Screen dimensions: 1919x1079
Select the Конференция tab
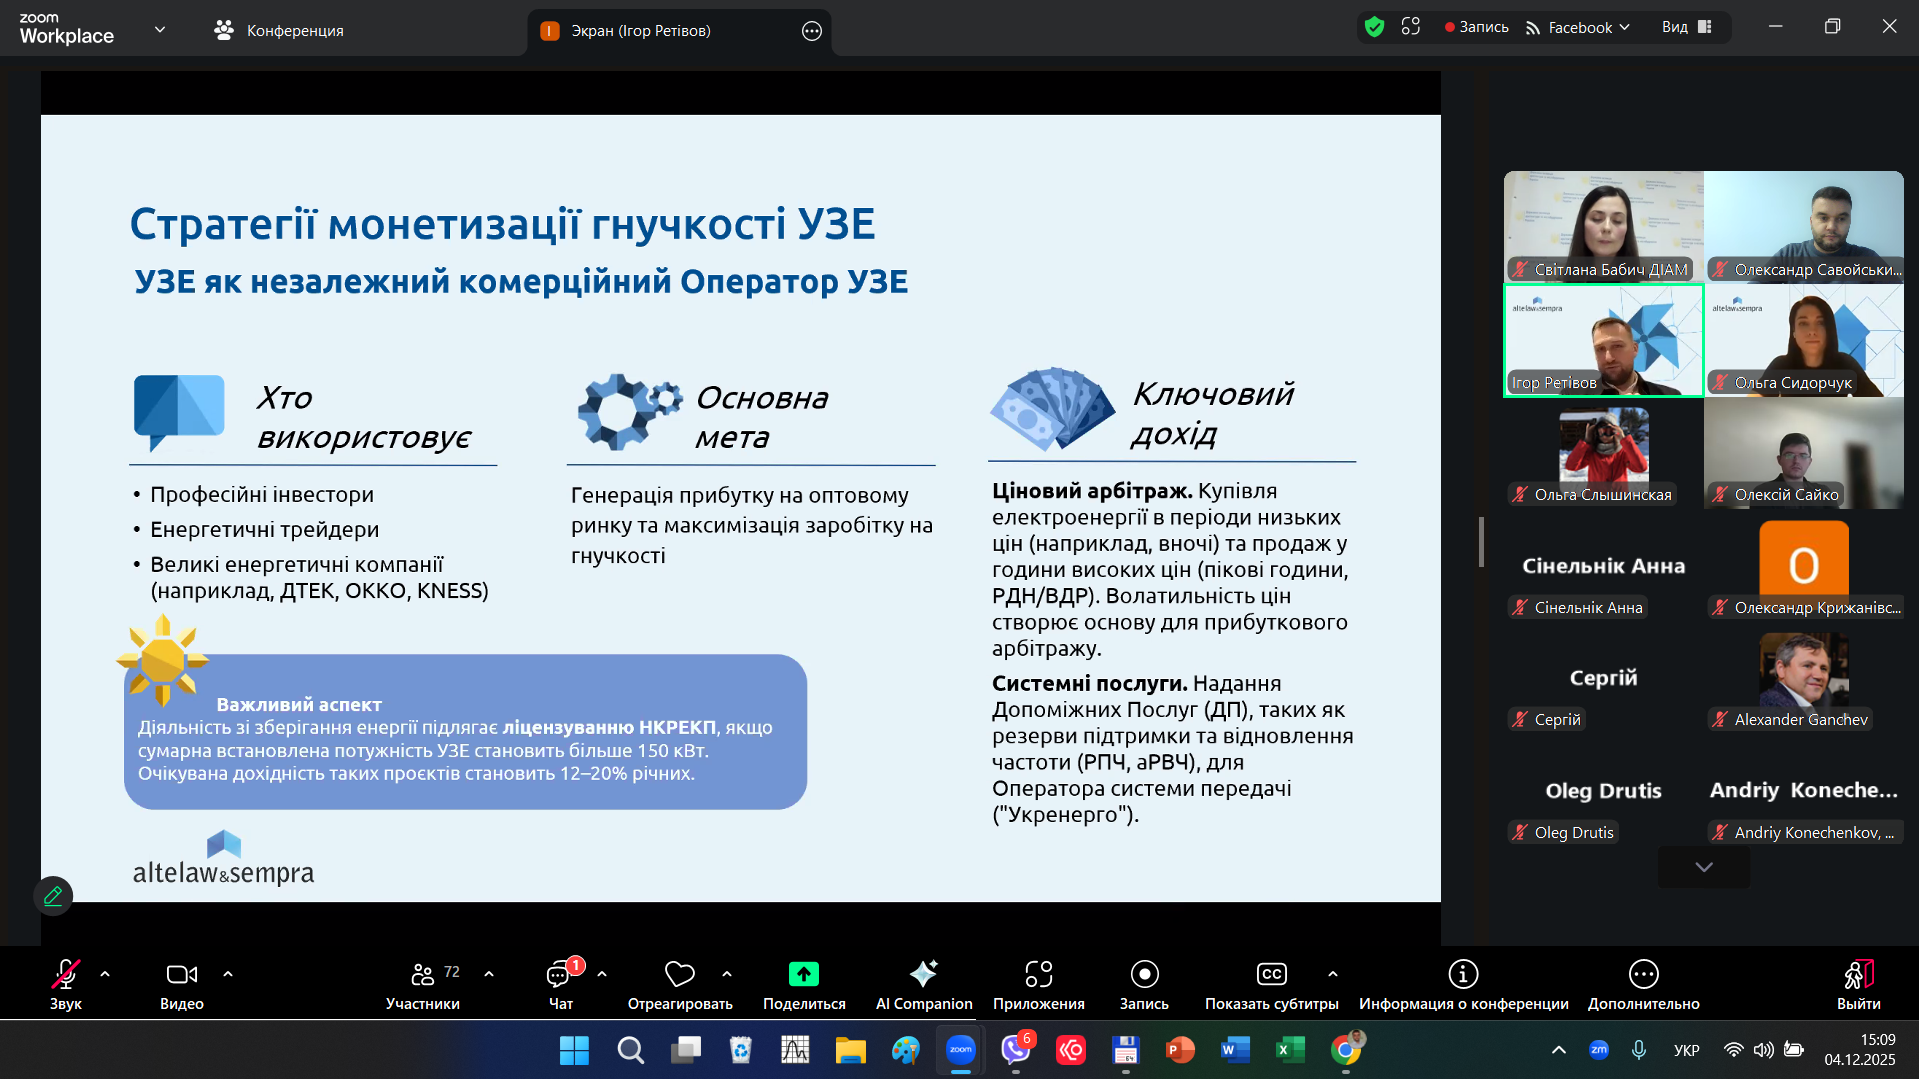pyautogui.click(x=279, y=31)
